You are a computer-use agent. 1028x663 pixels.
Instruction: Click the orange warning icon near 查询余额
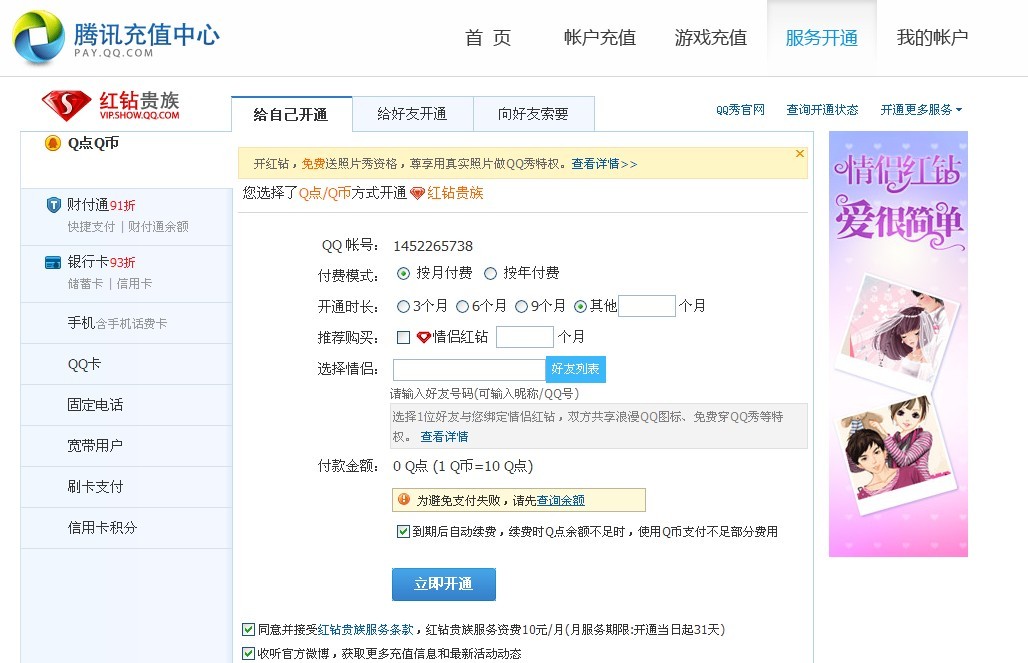click(x=404, y=499)
